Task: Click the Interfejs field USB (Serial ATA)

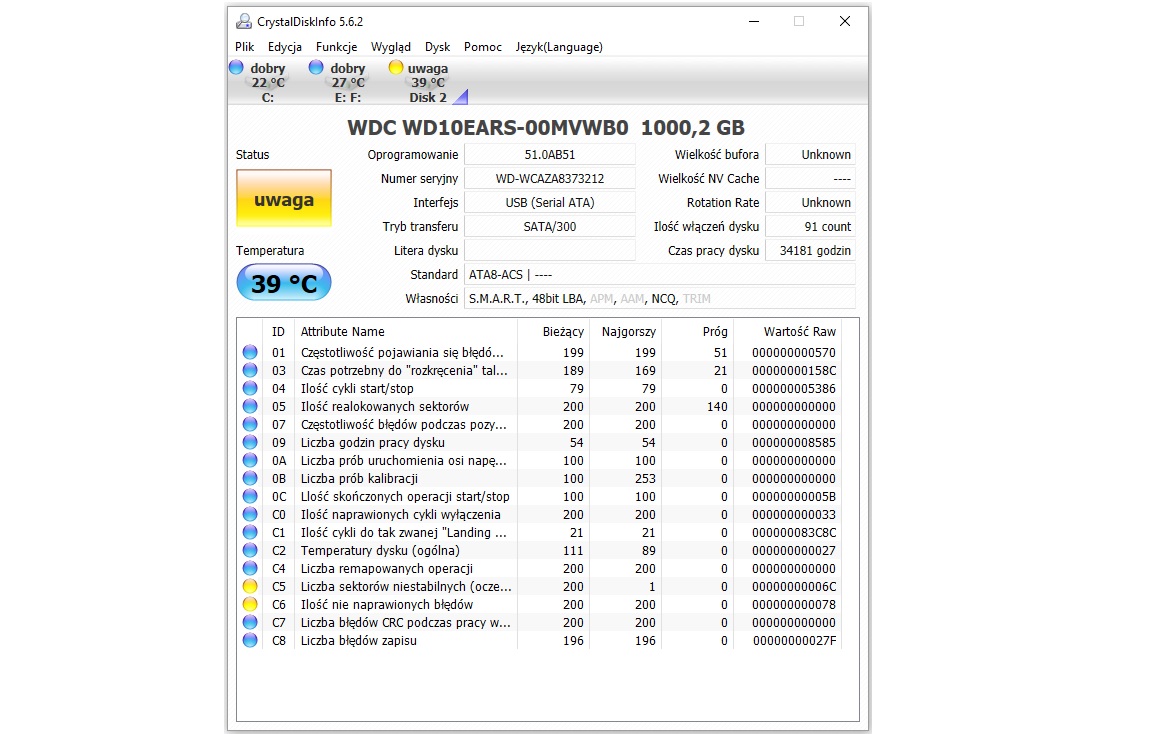Action: click(550, 203)
